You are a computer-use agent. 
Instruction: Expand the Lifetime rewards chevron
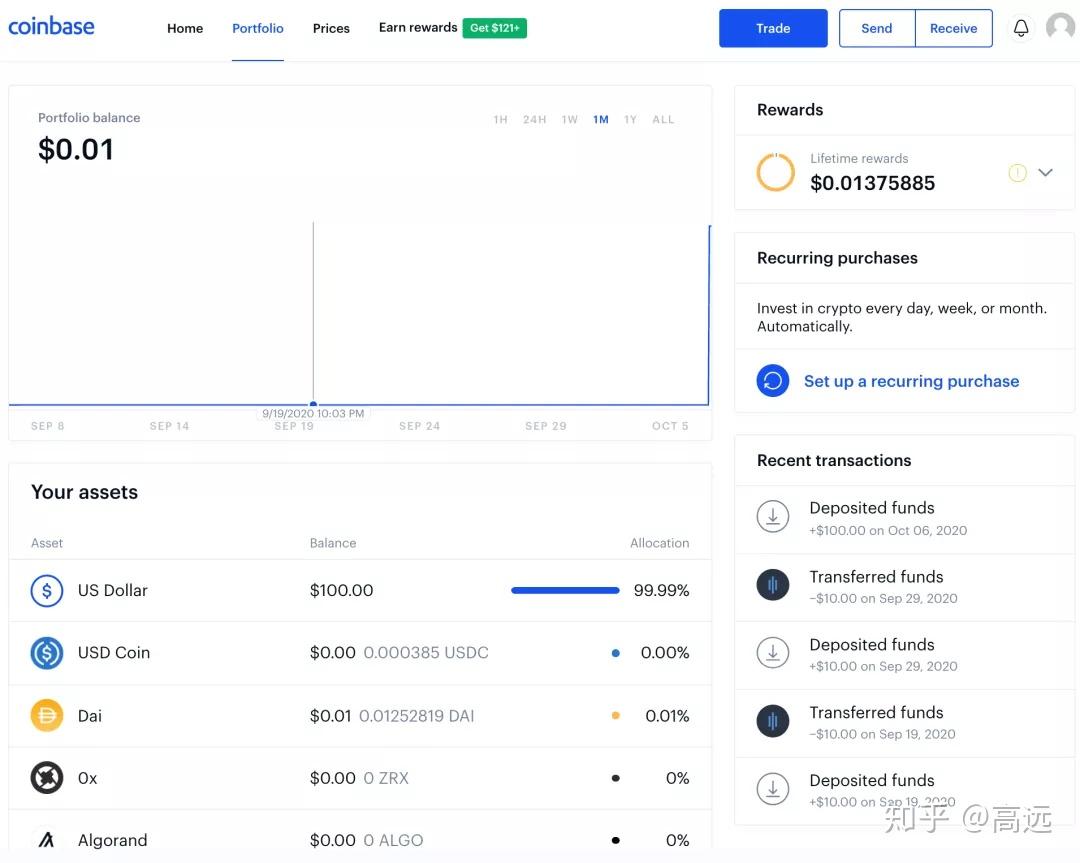click(1046, 172)
